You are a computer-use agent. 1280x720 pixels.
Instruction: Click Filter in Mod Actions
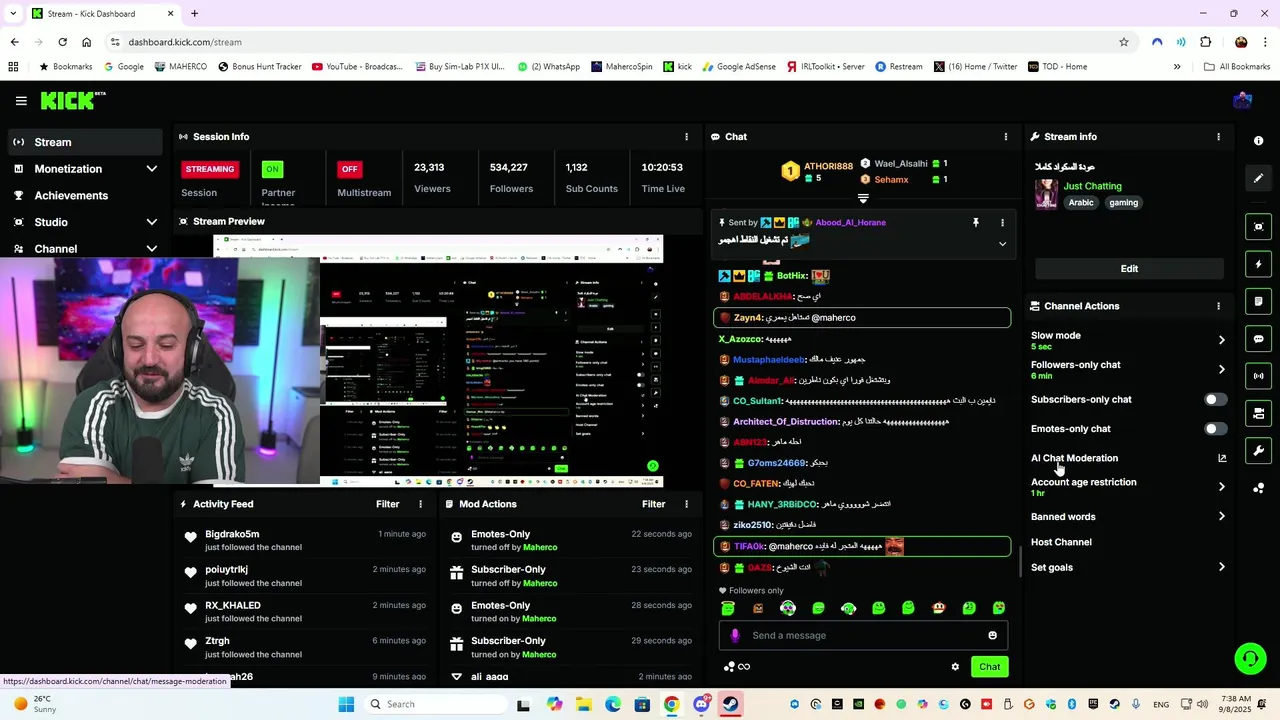[x=653, y=505]
